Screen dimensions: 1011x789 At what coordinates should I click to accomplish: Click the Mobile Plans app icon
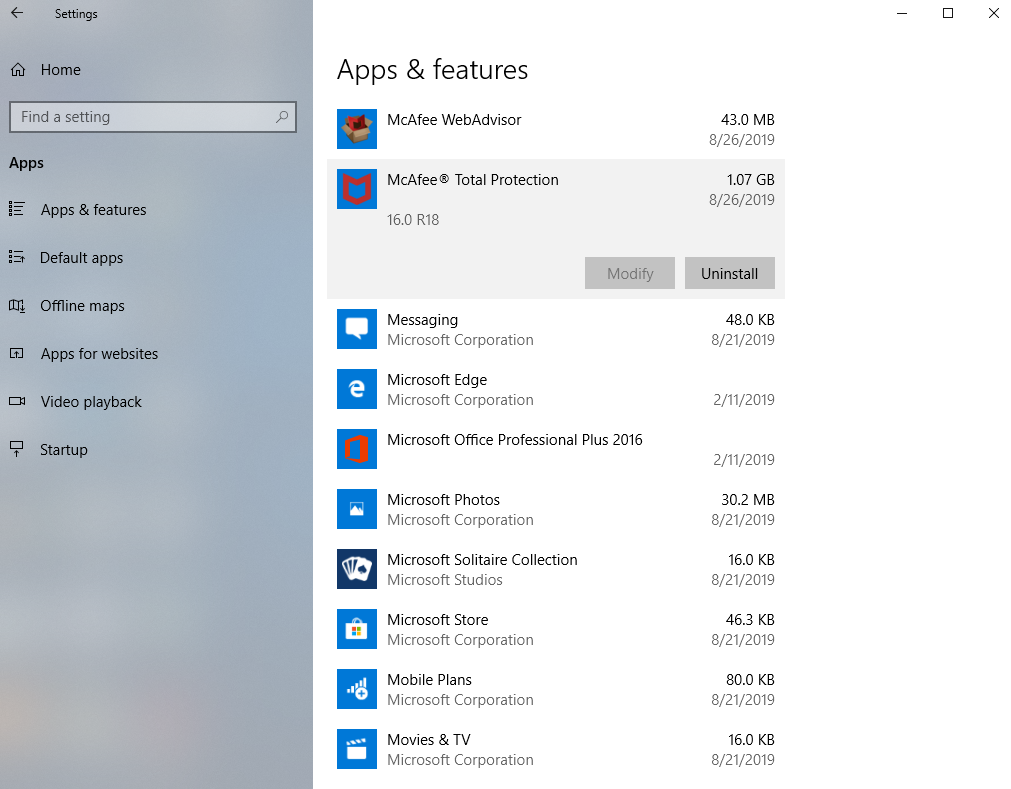[357, 688]
